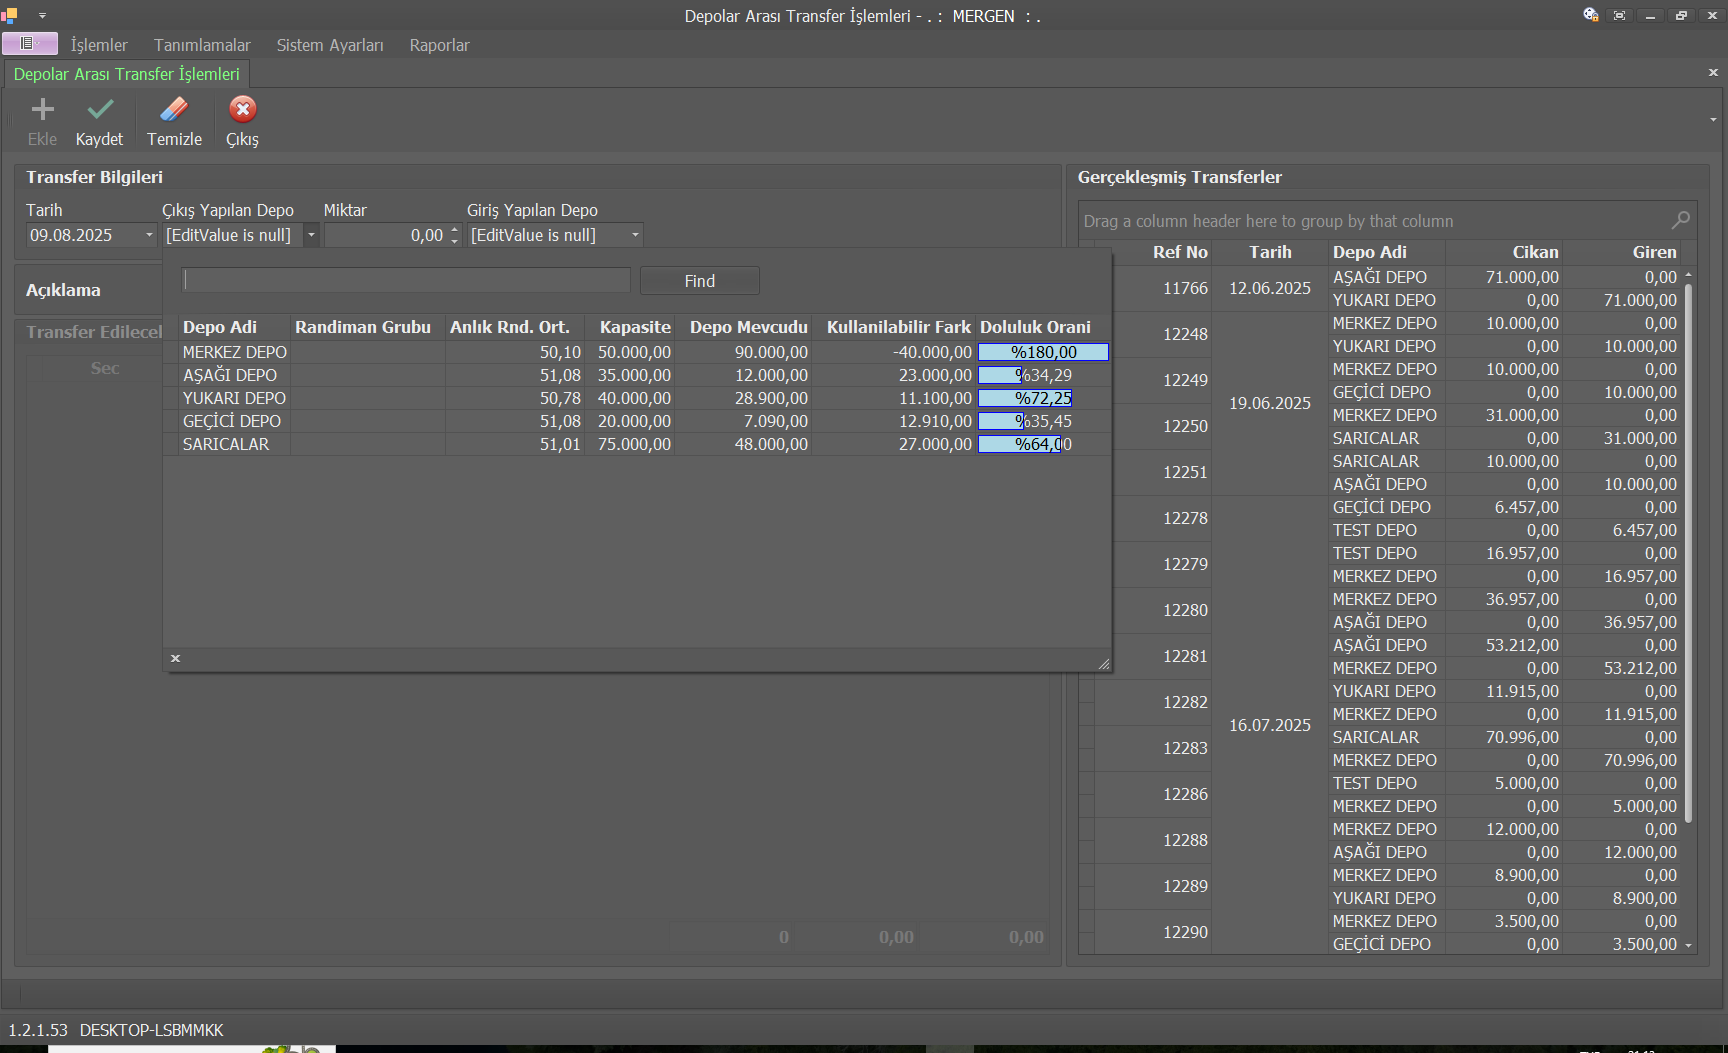This screenshot has width=1728, height=1053.
Task: Click the Ekle plus icon
Action: tap(42, 110)
